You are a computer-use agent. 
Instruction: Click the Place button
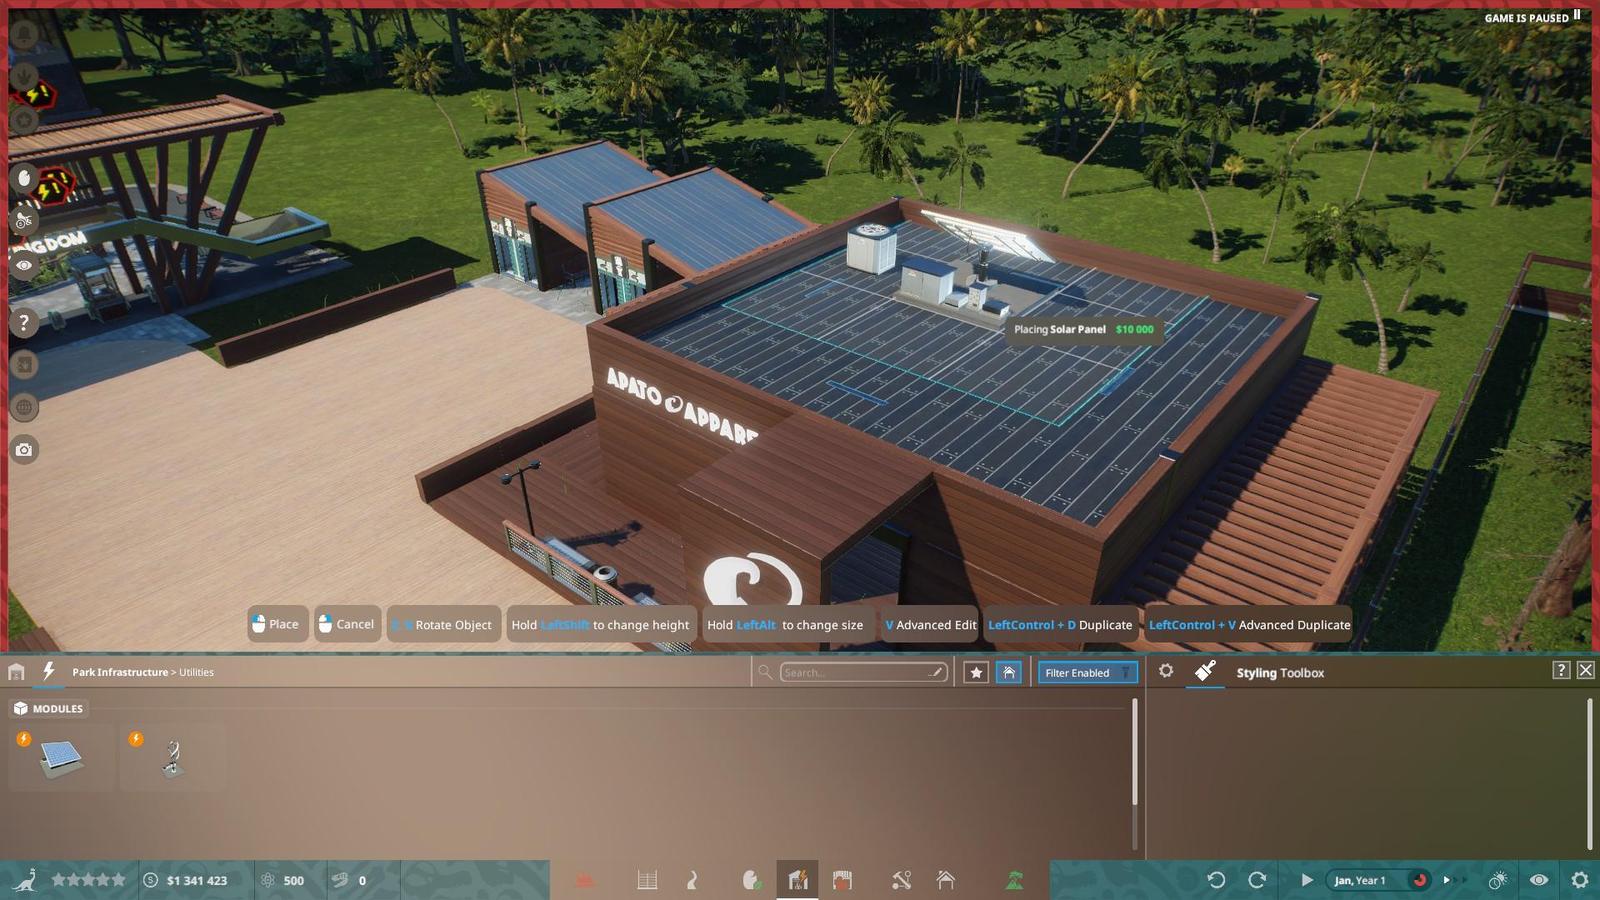click(277, 624)
